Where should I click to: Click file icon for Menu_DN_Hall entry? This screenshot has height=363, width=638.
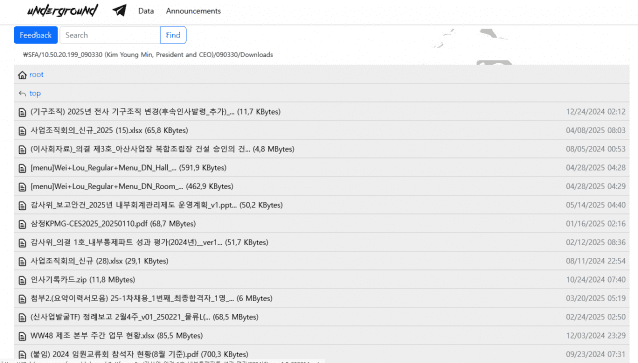[22, 168]
